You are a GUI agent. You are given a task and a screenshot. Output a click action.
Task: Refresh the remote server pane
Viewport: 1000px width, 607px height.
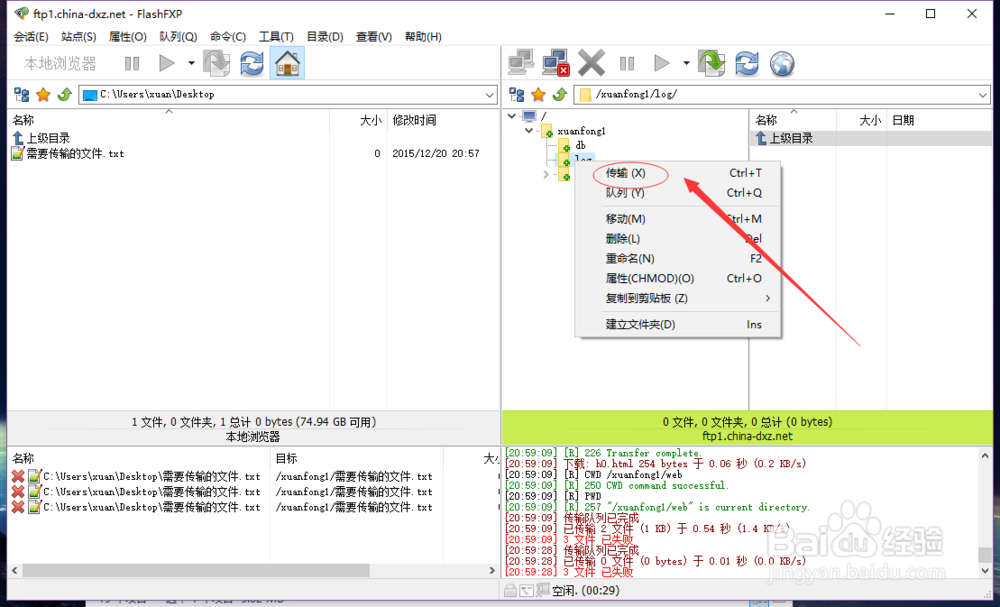click(747, 63)
